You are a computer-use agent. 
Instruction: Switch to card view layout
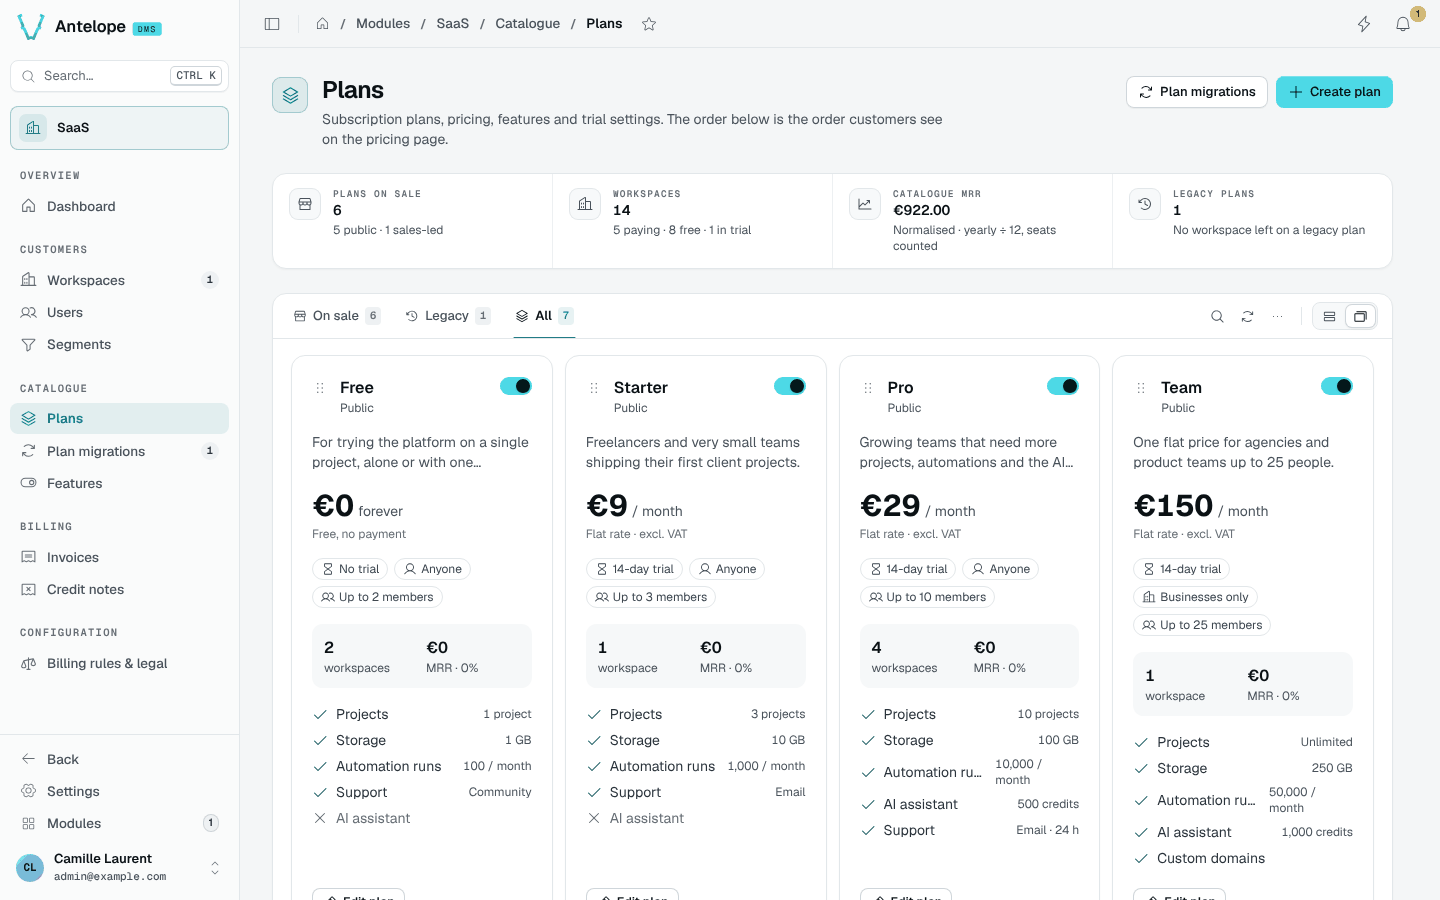pyautogui.click(x=1360, y=317)
